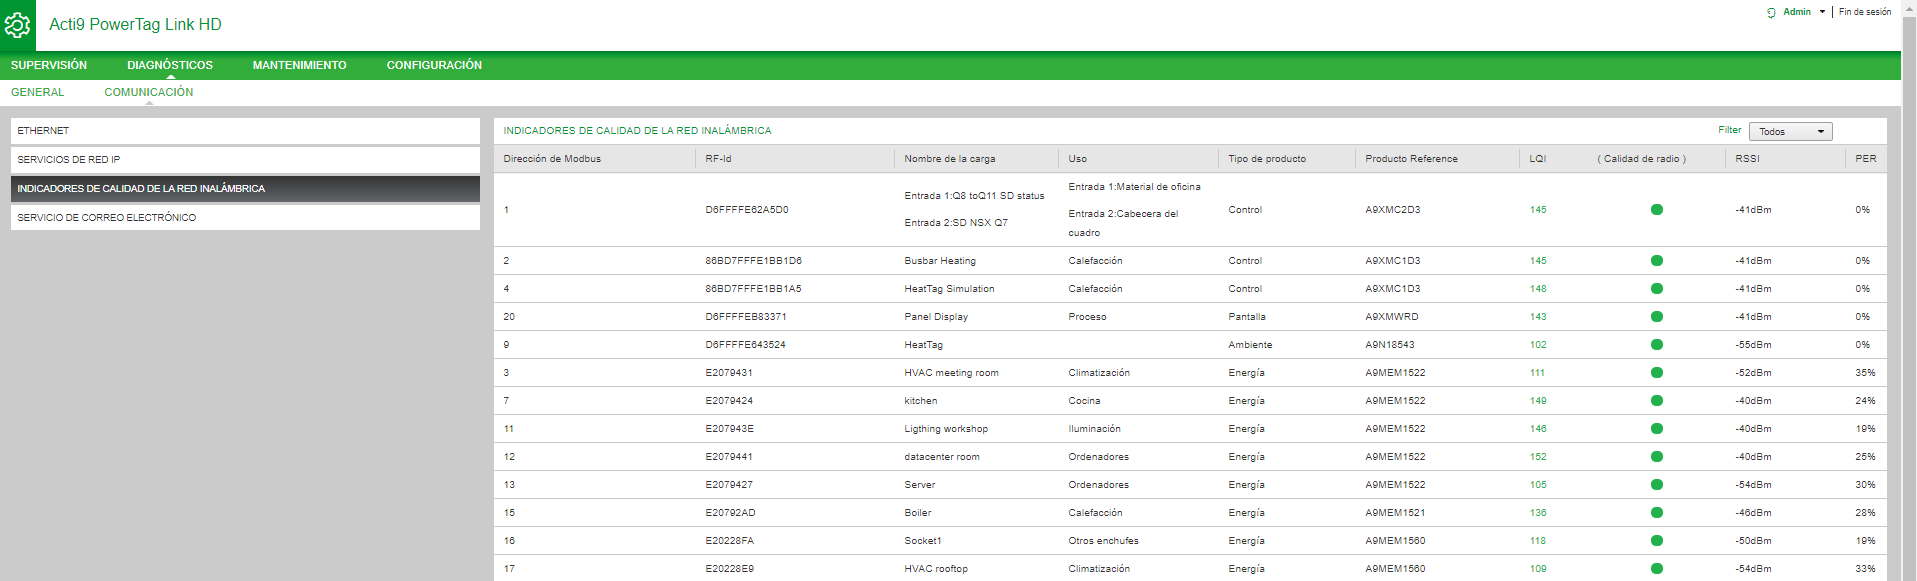1917x581 pixels.
Task: Select ETHERNET in the left panel
Action: coord(245,131)
